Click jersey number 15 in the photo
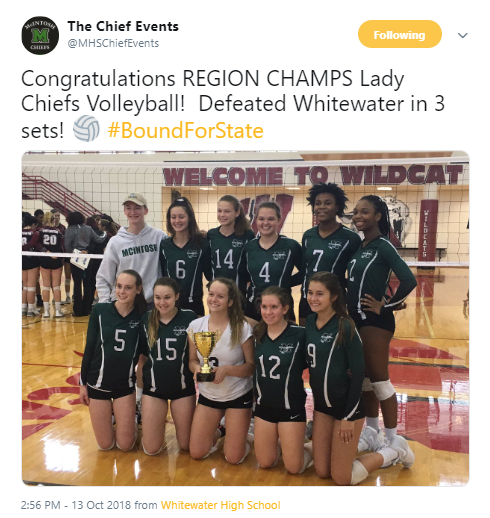Screen dimensions: 490x518 click(x=166, y=349)
